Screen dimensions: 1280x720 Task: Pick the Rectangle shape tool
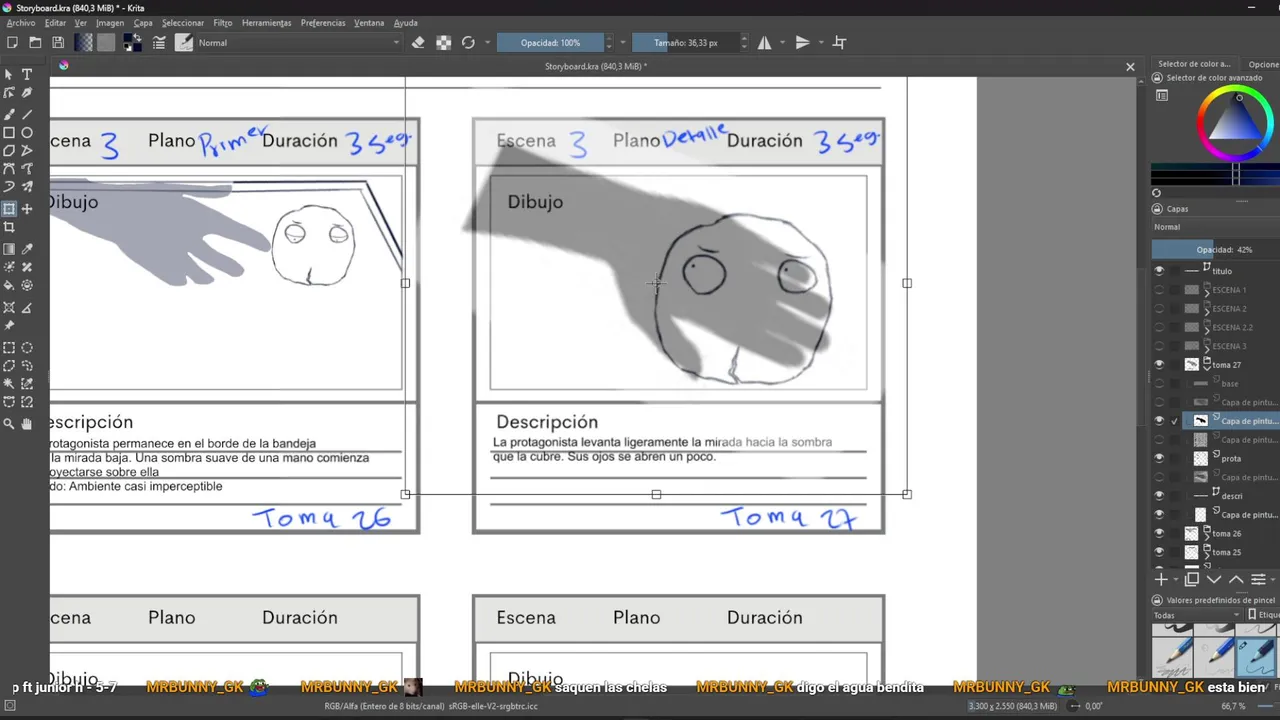pyautogui.click(x=9, y=132)
